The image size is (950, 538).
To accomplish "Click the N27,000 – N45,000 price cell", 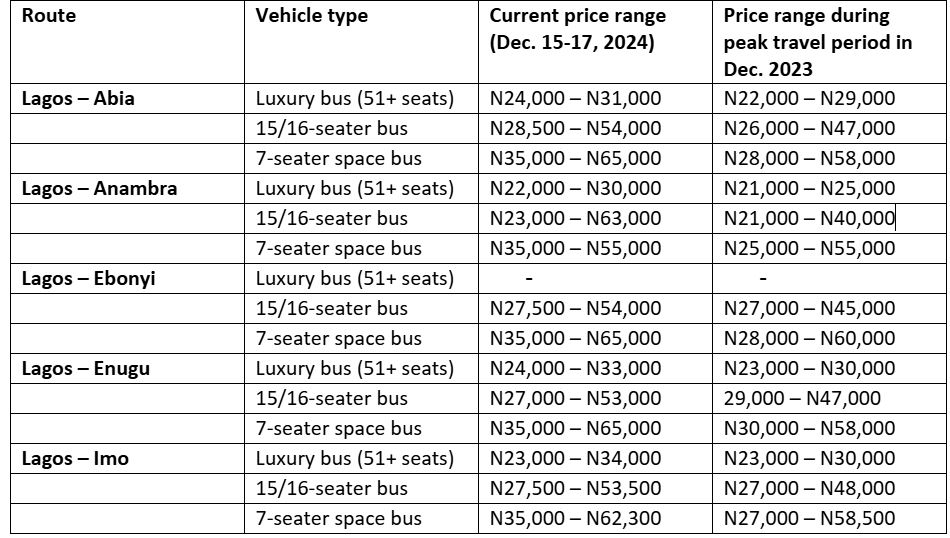I will coord(809,308).
